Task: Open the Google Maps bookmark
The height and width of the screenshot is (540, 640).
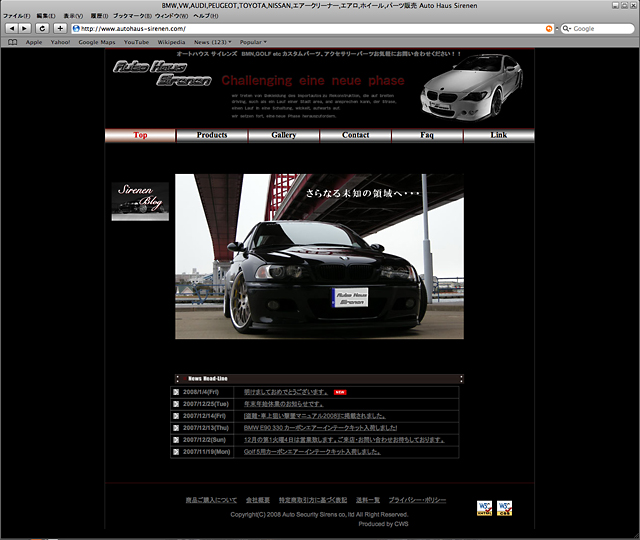Action: pyautogui.click(x=97, y=42)
